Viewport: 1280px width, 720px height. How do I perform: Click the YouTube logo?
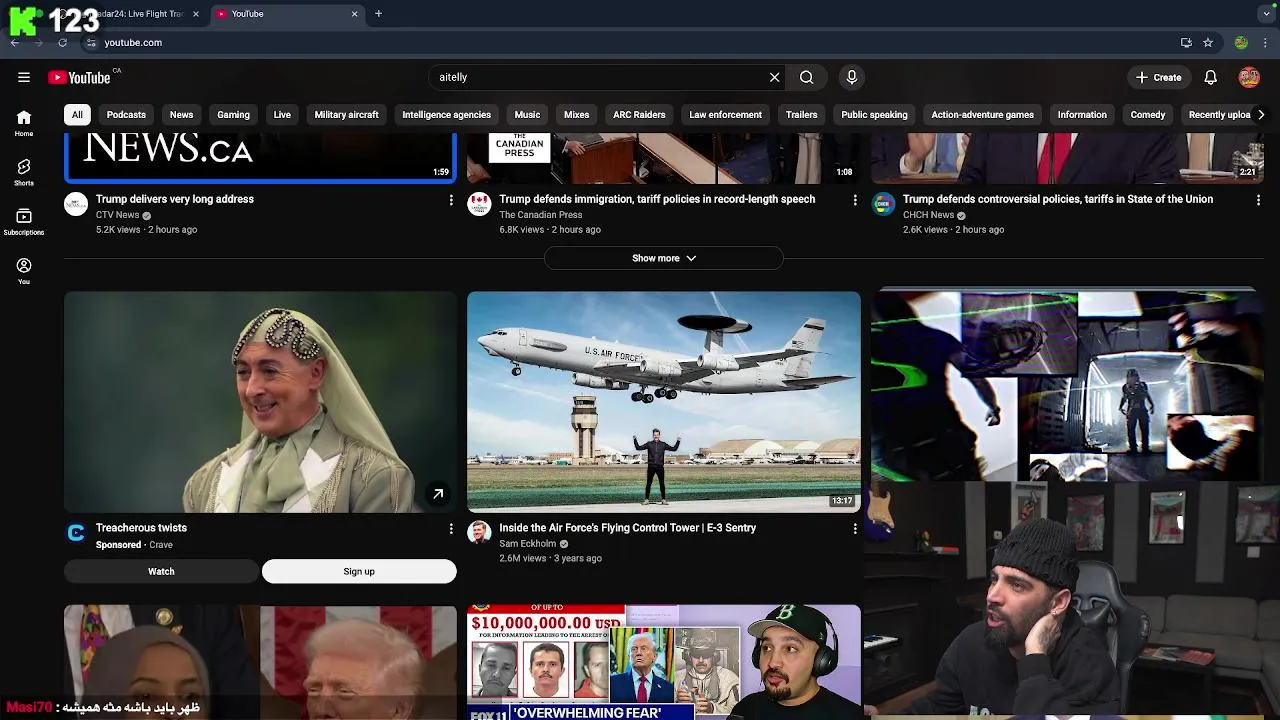pos(80,77)
